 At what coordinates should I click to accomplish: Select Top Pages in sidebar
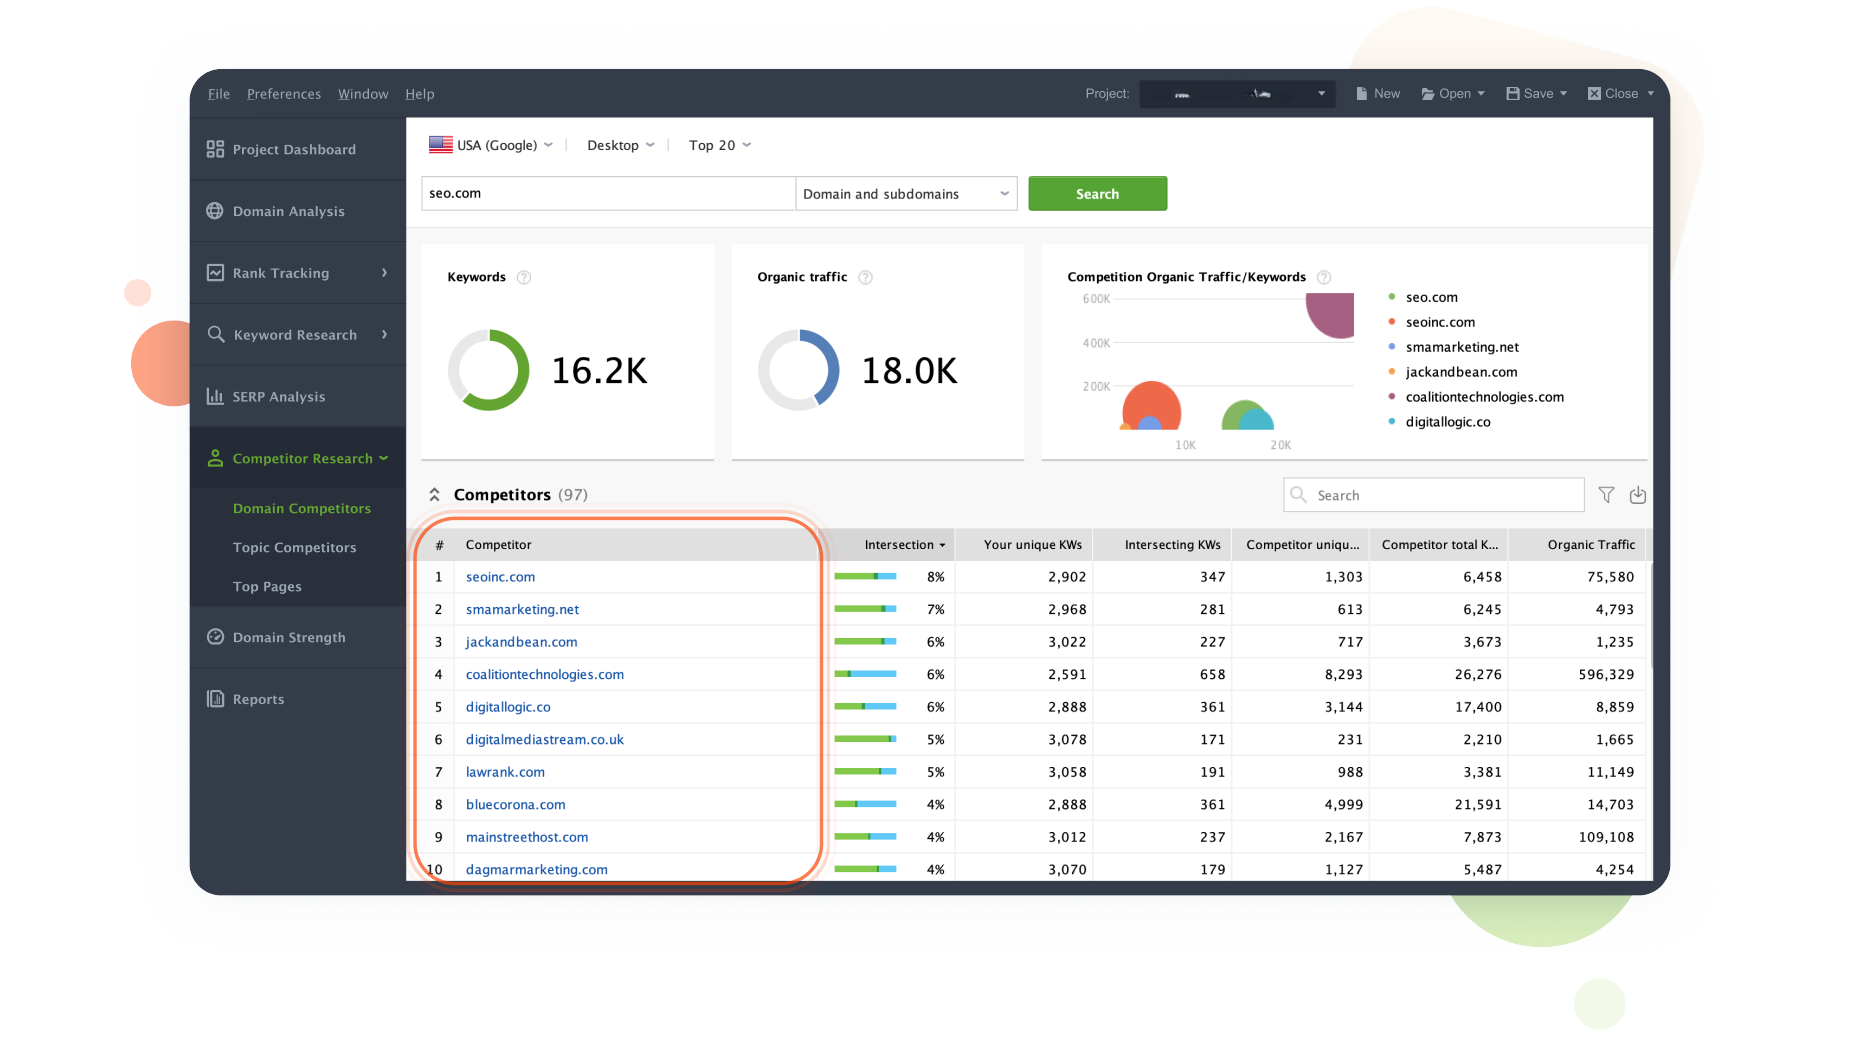[x=267, y=586]
